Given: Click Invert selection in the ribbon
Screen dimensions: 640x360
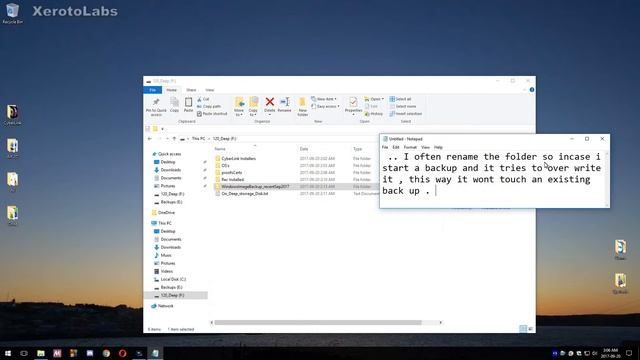Looking at the screenshot, I should (405, 114).
